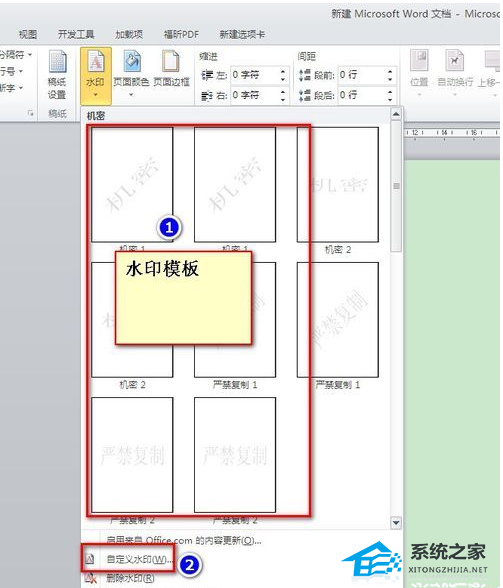This screenshot has width=503, height=588.
Task: Select 启用来自 Office.com 的内容更新 menu option
Action: click(x=184, y=540)
